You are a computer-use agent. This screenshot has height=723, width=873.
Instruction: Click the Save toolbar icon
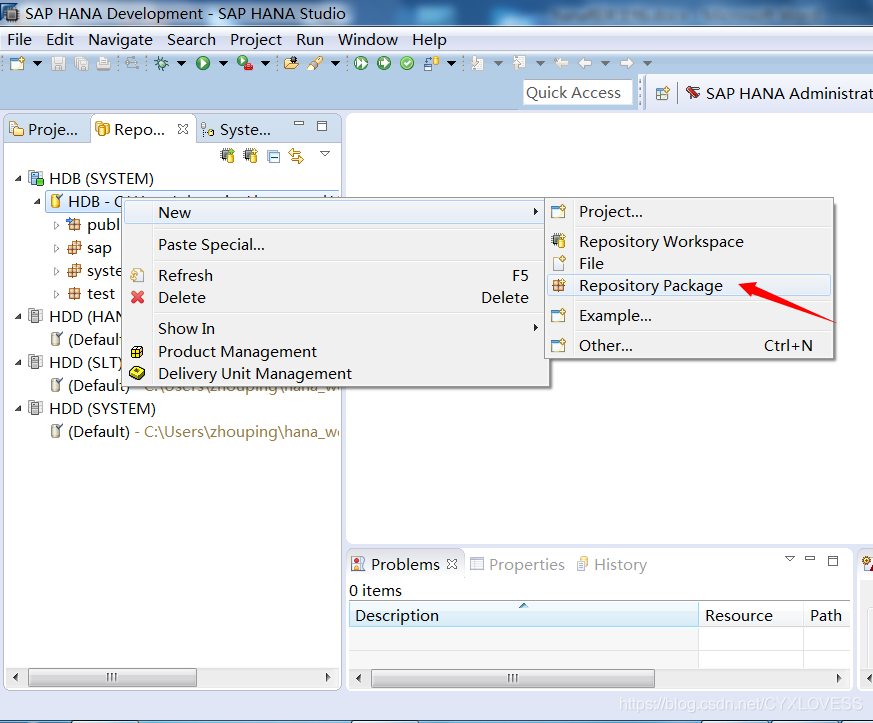coord(58,63)
